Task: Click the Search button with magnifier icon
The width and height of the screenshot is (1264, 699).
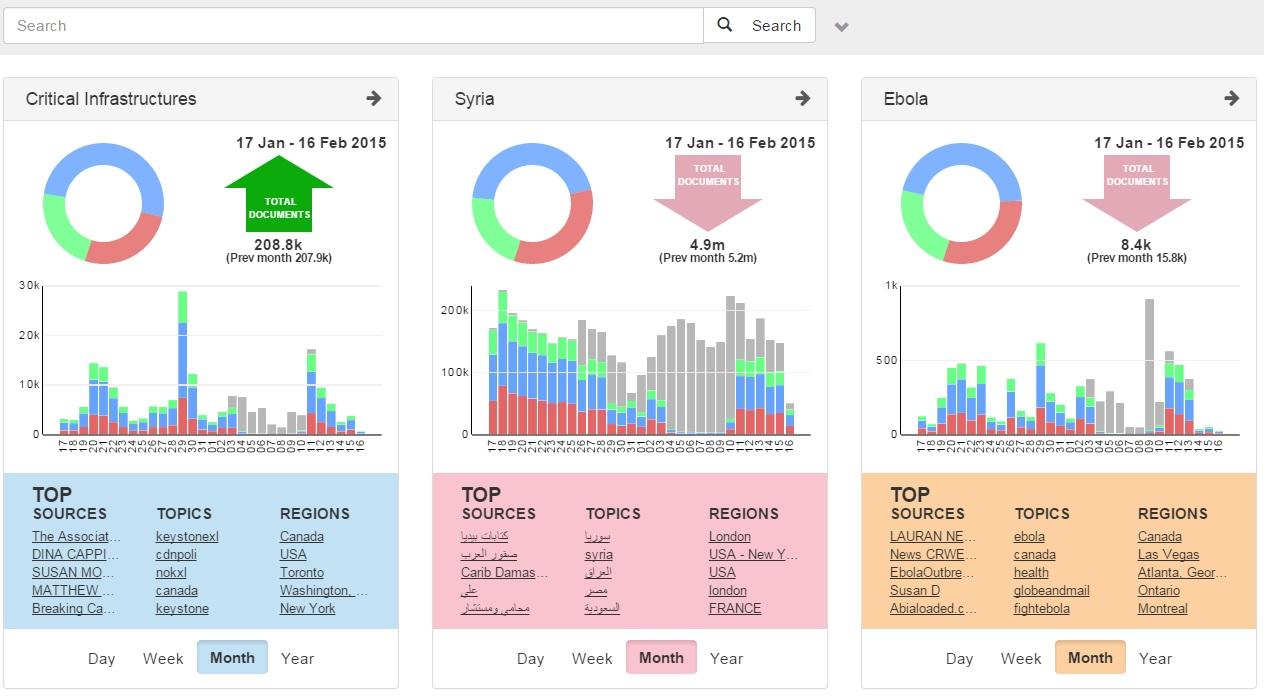Action: coord(759,26)
